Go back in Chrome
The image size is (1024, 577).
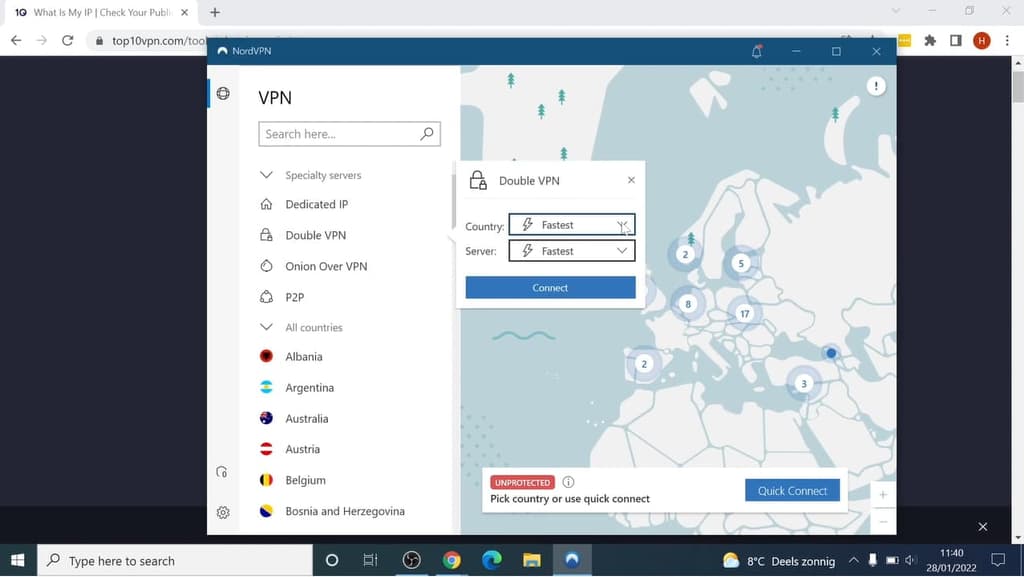click(16, 40)
